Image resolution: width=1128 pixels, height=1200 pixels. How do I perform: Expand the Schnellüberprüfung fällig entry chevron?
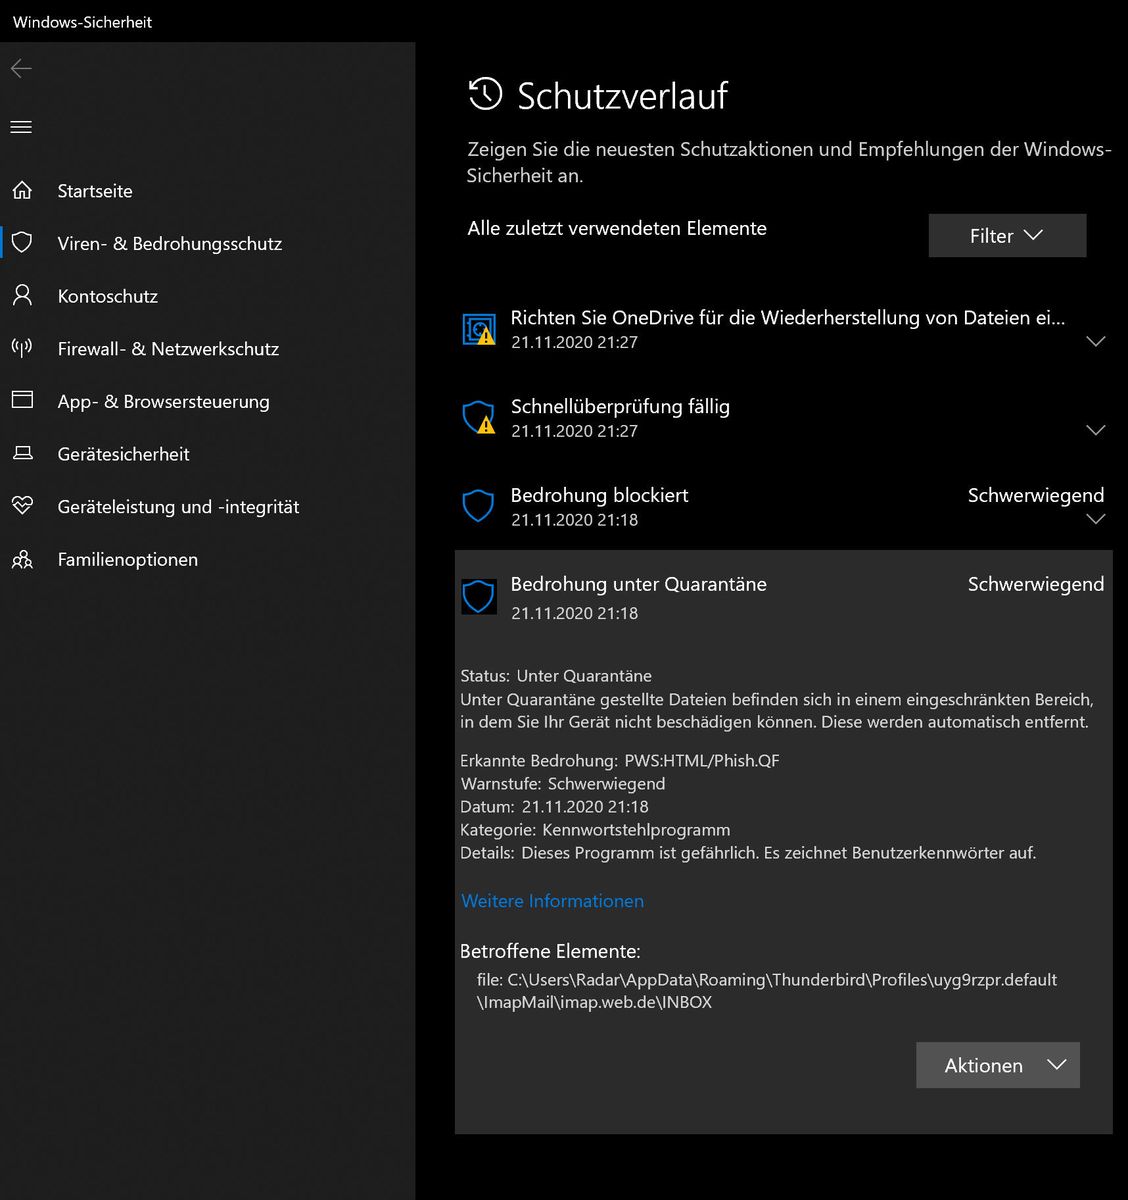click(1095, 430)
